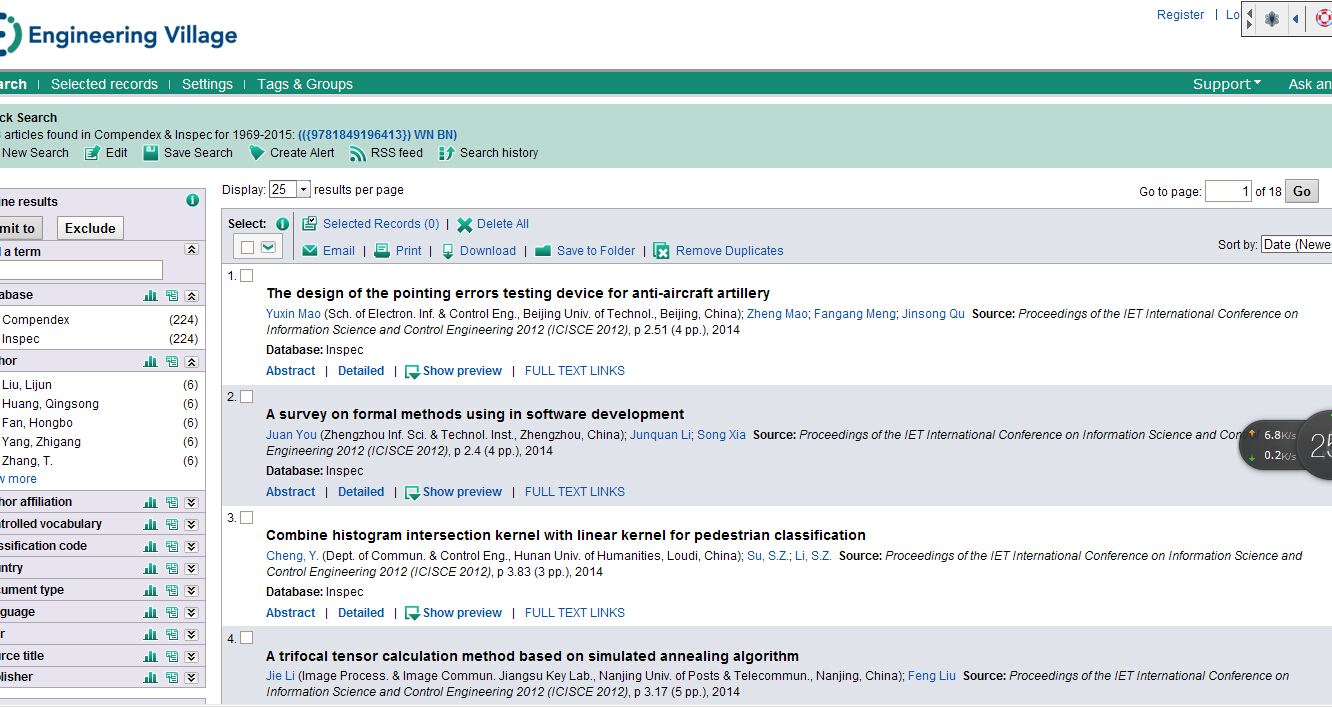
Task: Click the Exclude button
Action: (90, 228)
